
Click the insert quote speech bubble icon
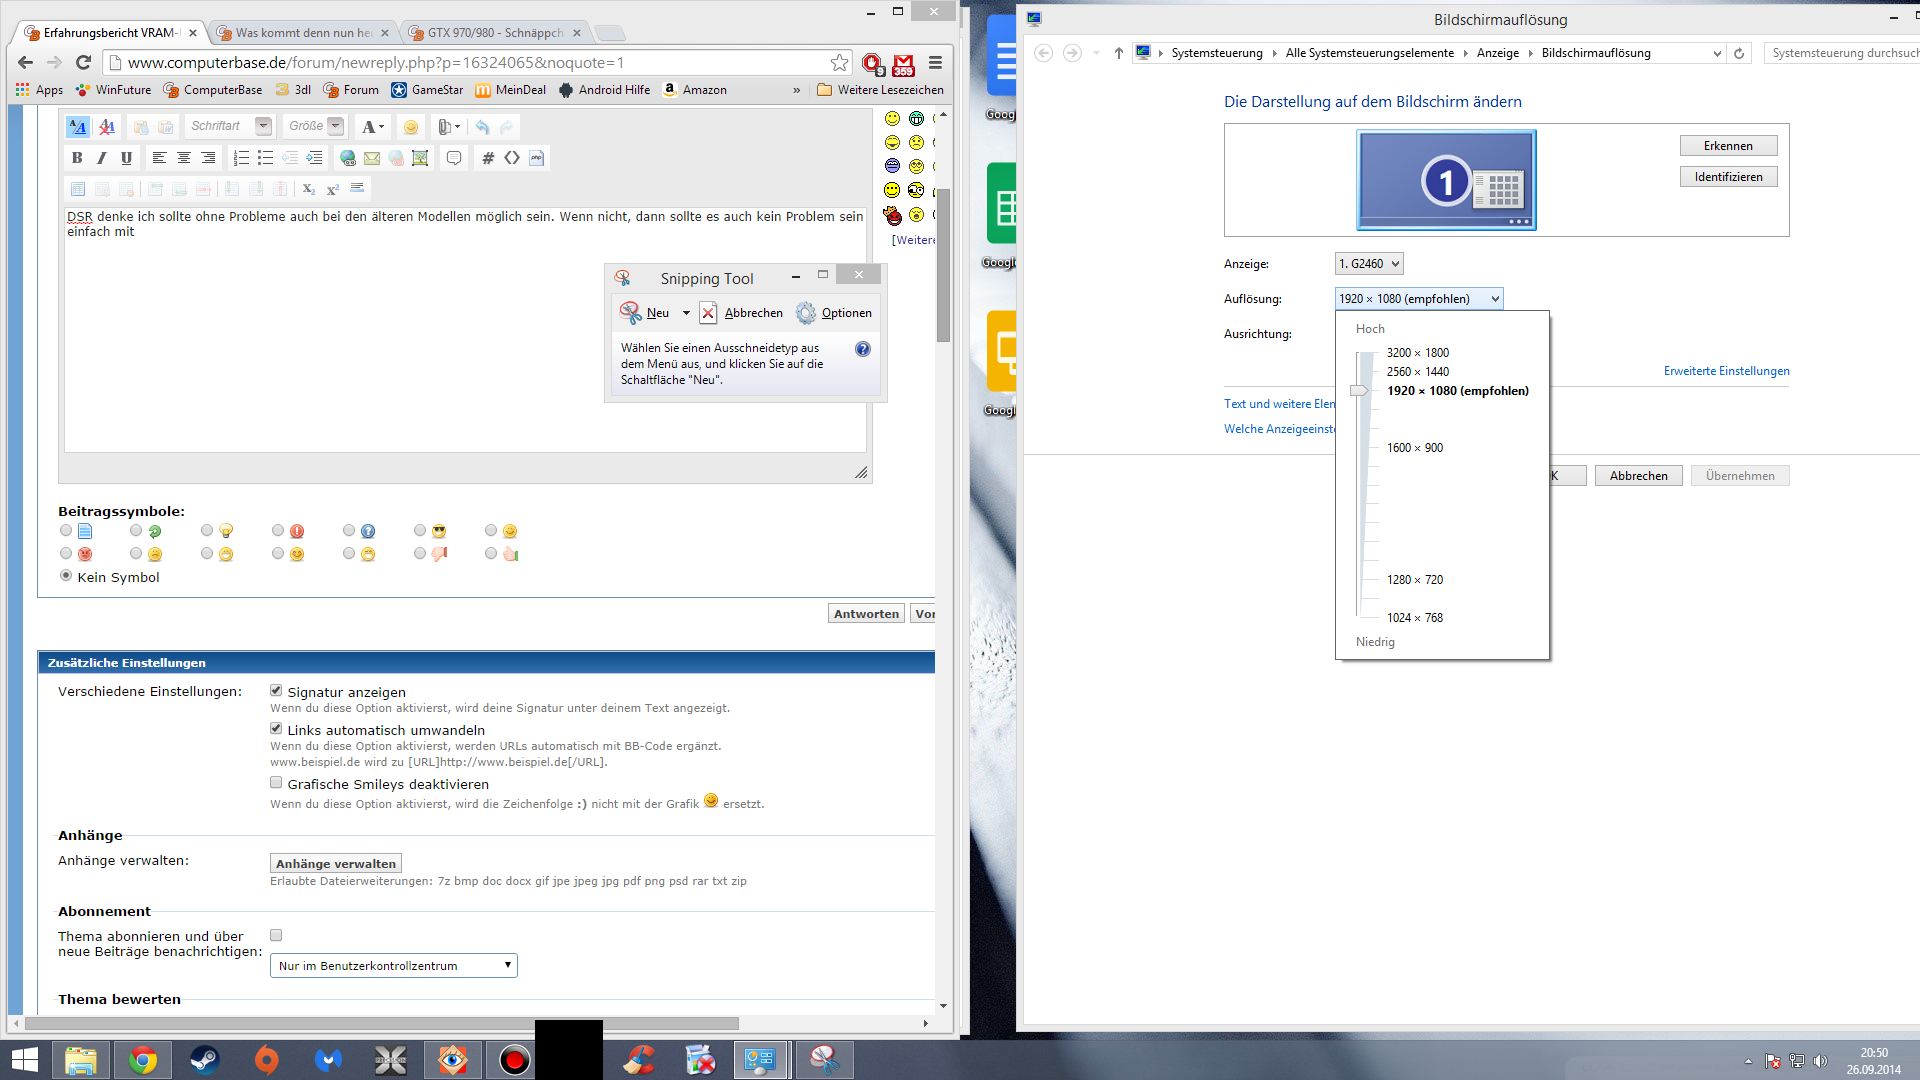pyautogui.click(x=454, y=158)
